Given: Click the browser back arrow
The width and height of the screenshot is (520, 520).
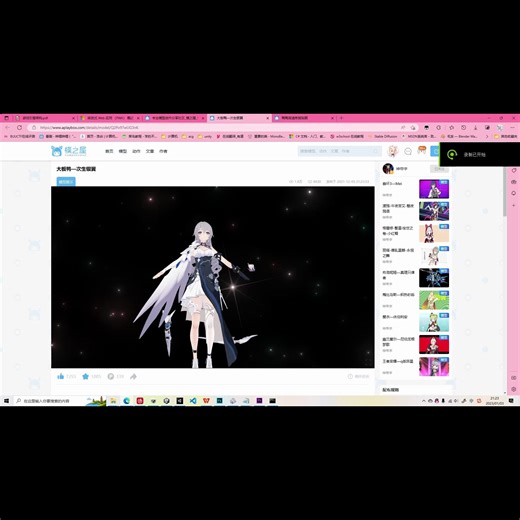Looking at the screenshot, I should coord(8,127).
